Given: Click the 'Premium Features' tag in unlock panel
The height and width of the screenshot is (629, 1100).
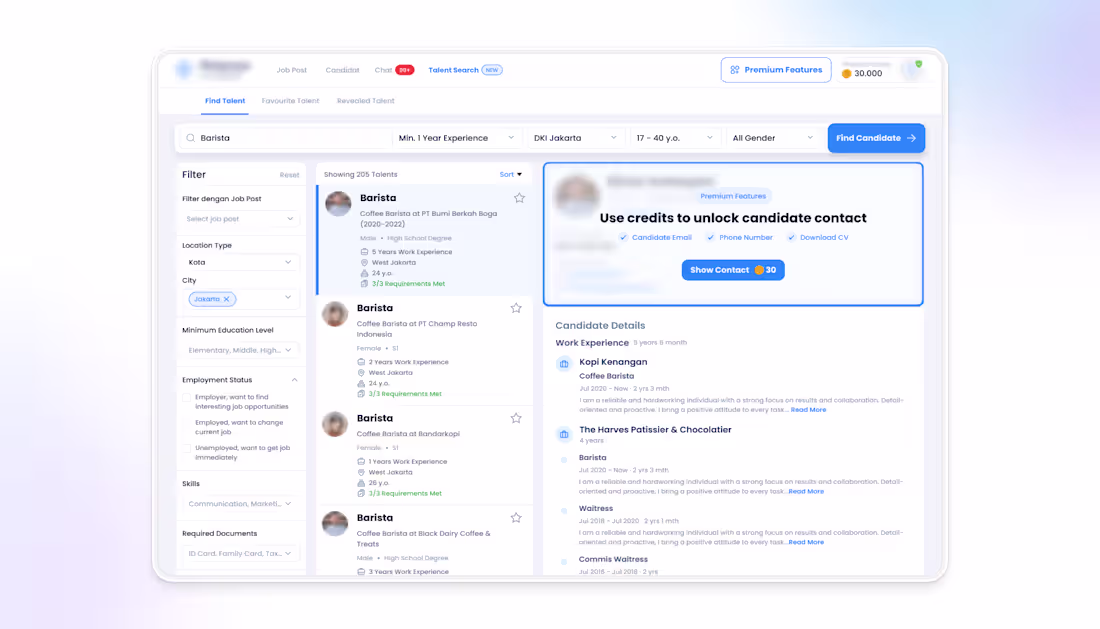Looking at the screenshot, I should click(733, 196).
